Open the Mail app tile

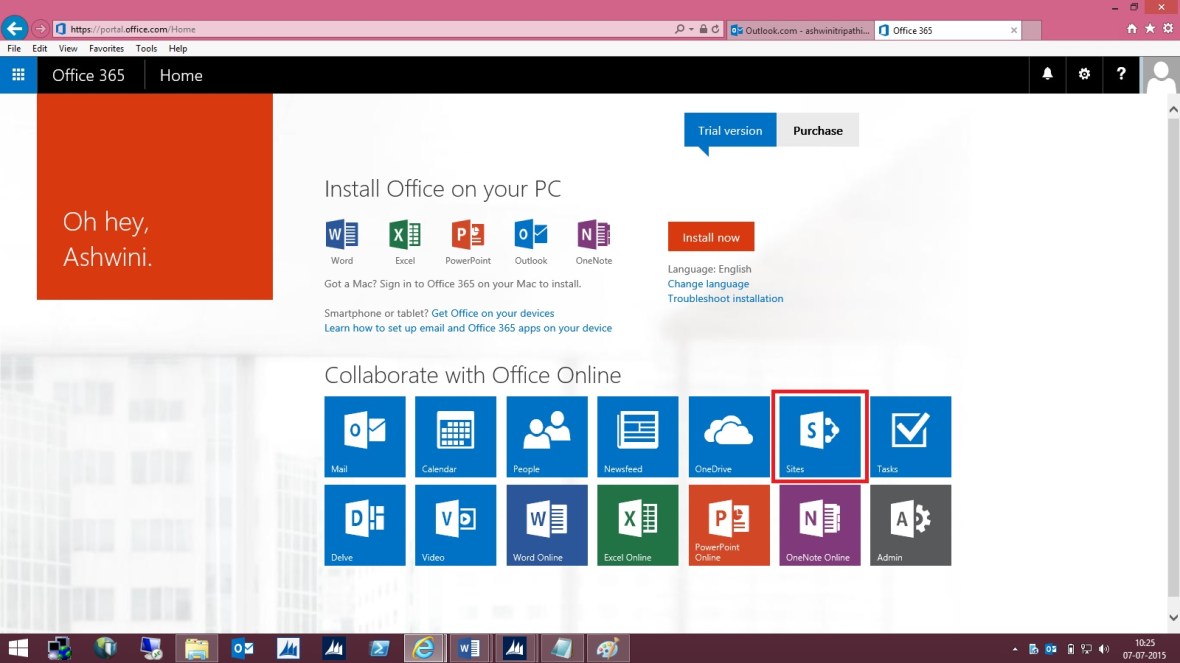364,436
